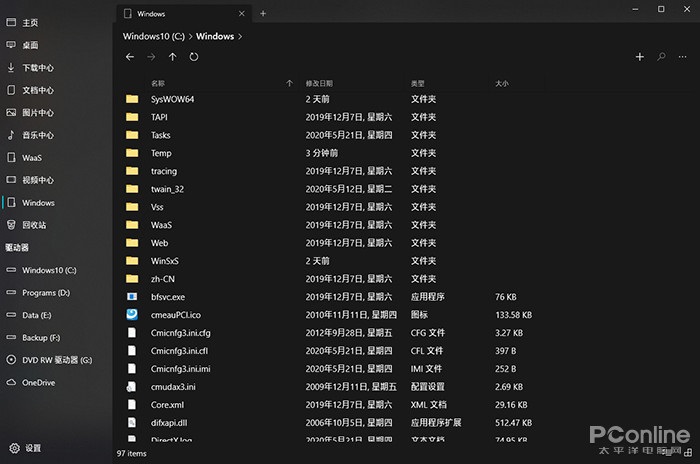Add a new tab with plus

coord(263,13)
